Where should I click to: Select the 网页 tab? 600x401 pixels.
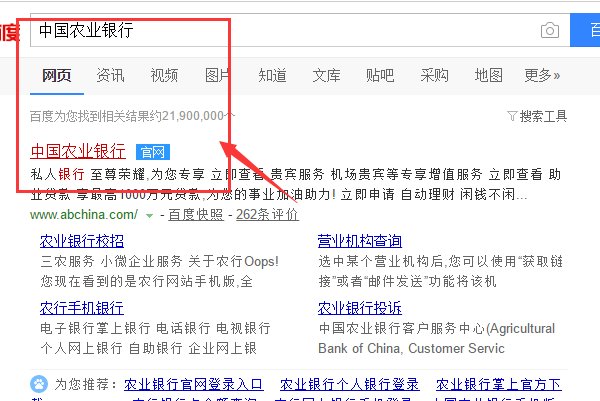click(x=57, y=75)
